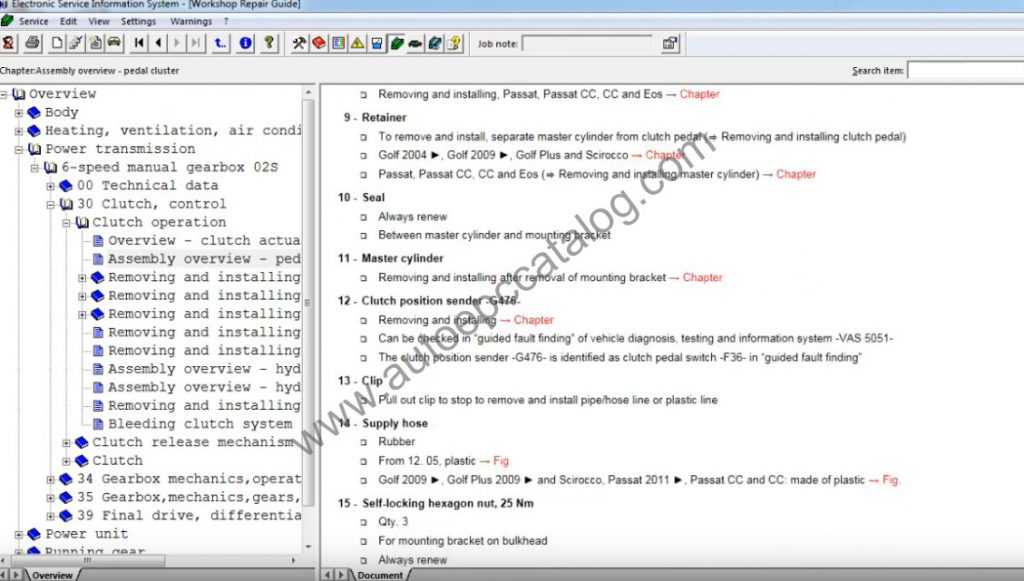This screenshot has height=581, width=1024.
Task: Click the red book toolbar icon
Action: [319, 43]
